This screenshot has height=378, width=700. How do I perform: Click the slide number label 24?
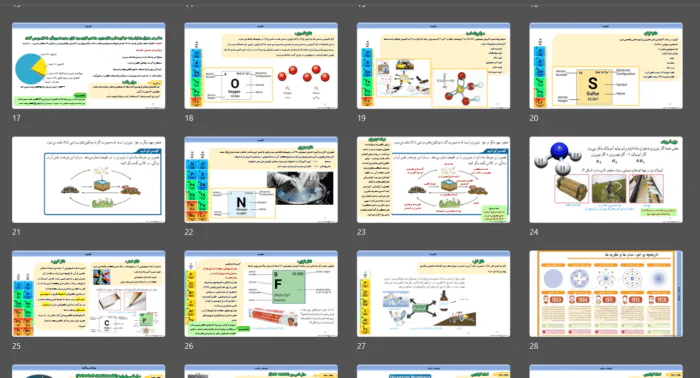[534, 232]
